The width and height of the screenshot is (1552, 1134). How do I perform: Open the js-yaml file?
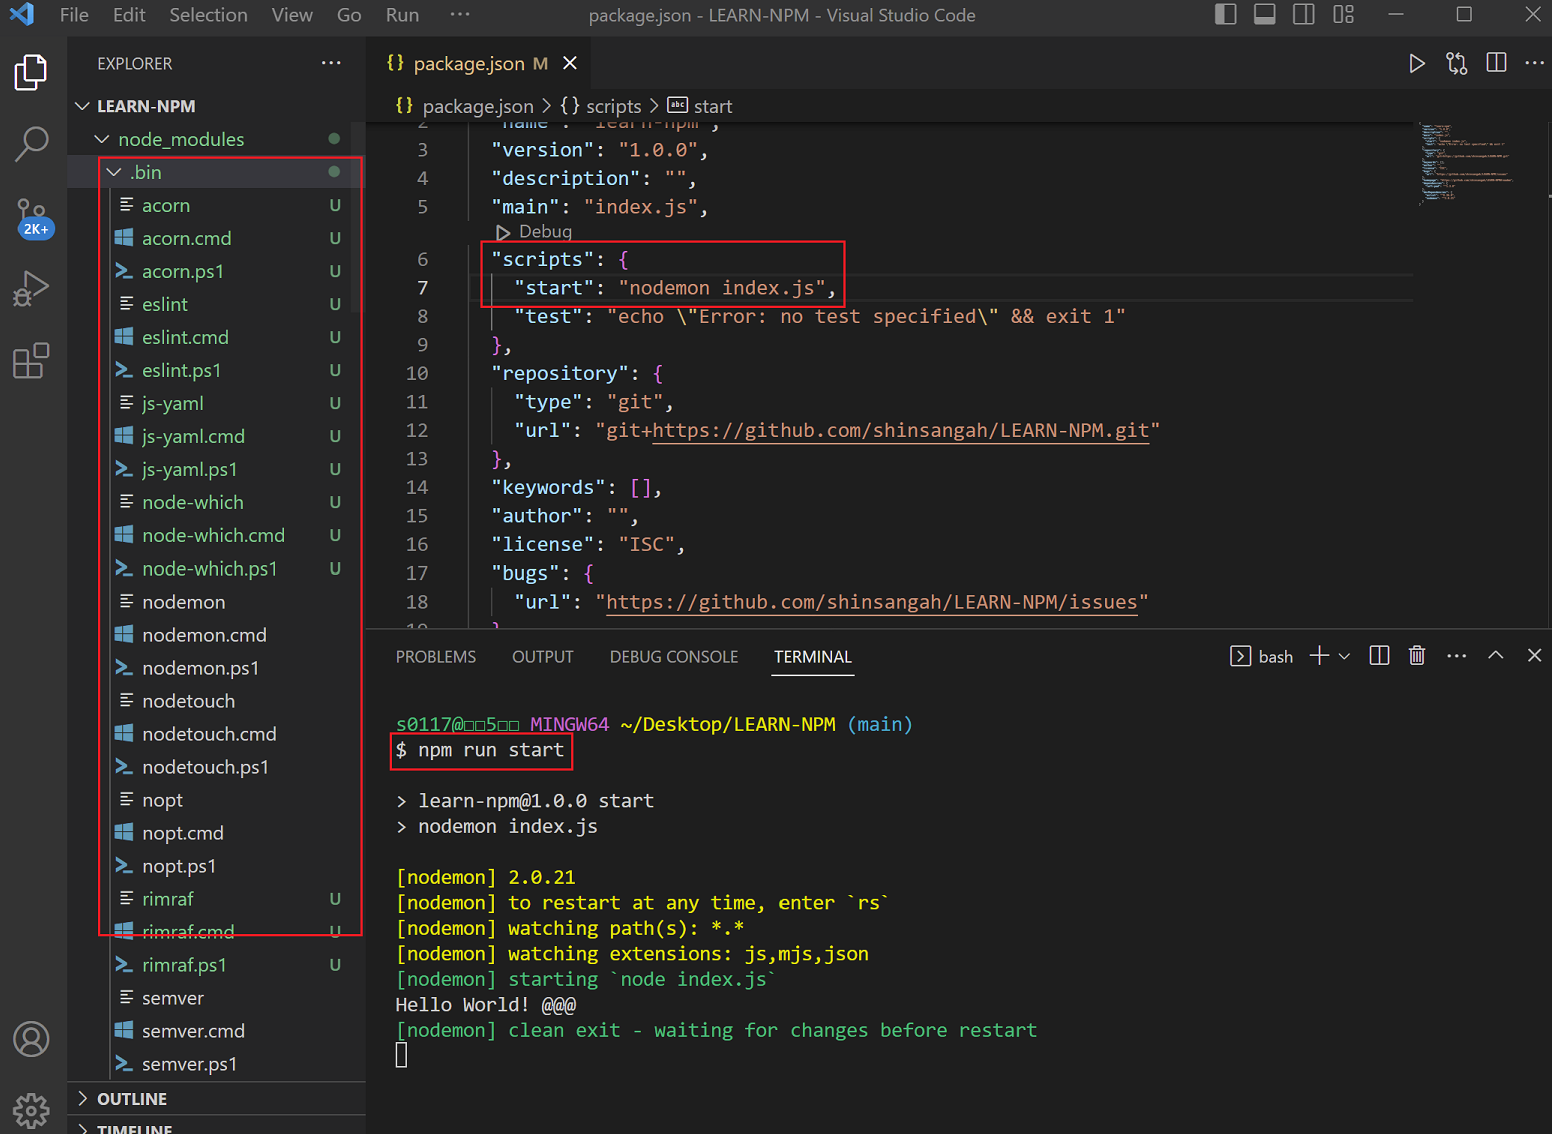click(x=215, y=403)
